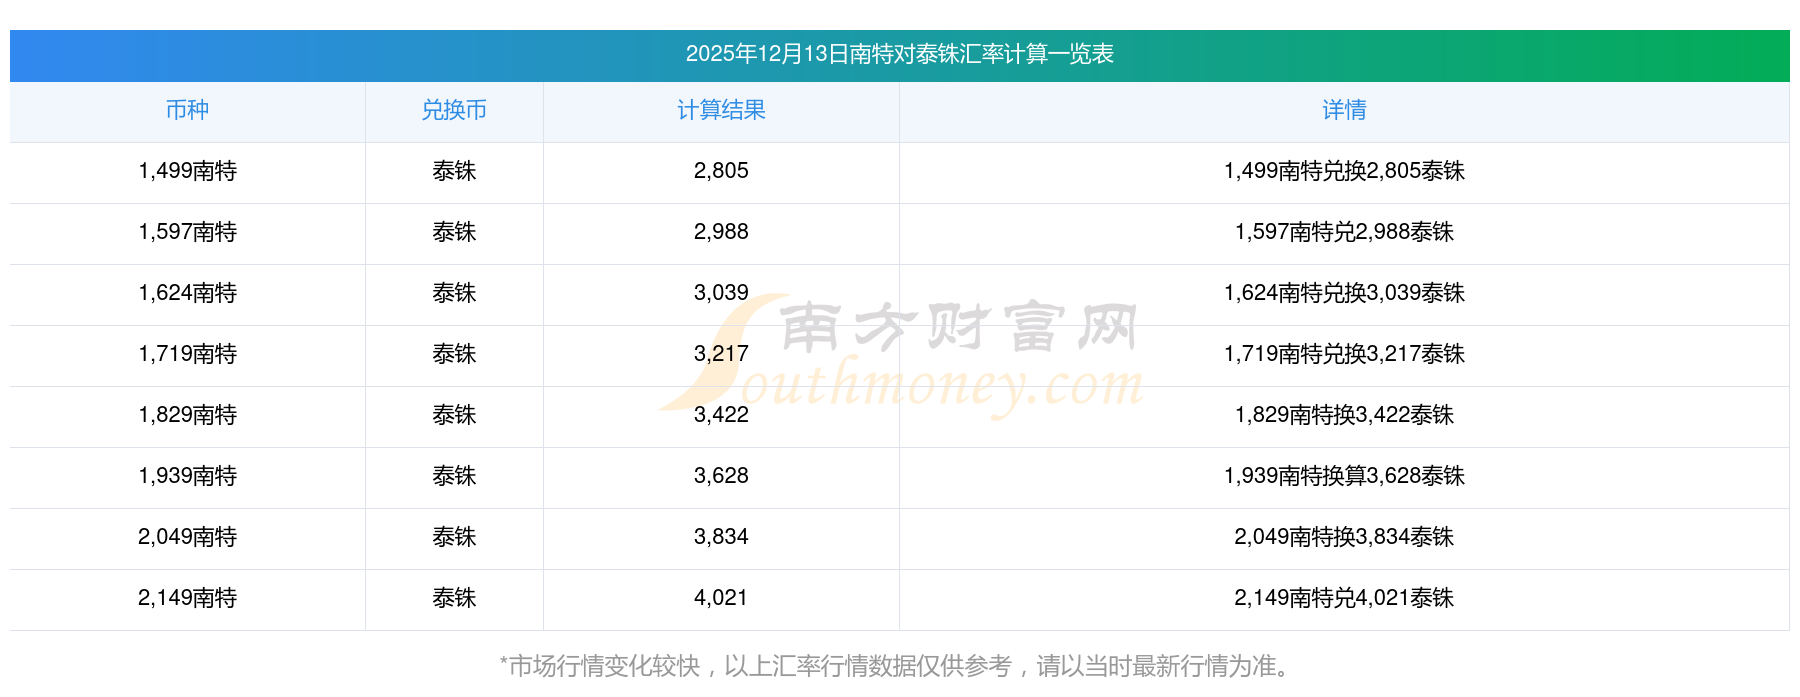Click 泰铢 in the 2,049南特 row
This screenshot has width=1800, height=697.
coord(454,537)
